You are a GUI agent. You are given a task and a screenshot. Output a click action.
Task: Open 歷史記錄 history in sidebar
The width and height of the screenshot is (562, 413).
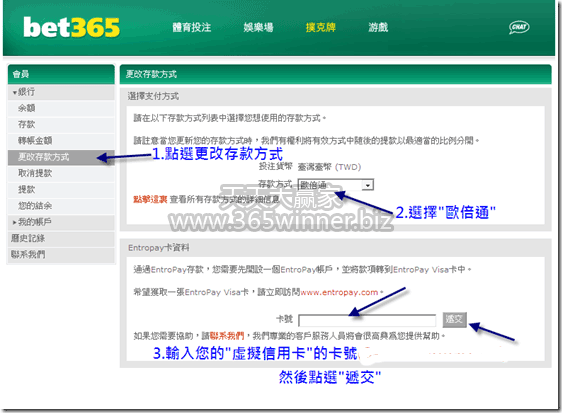tap(61, 238)
